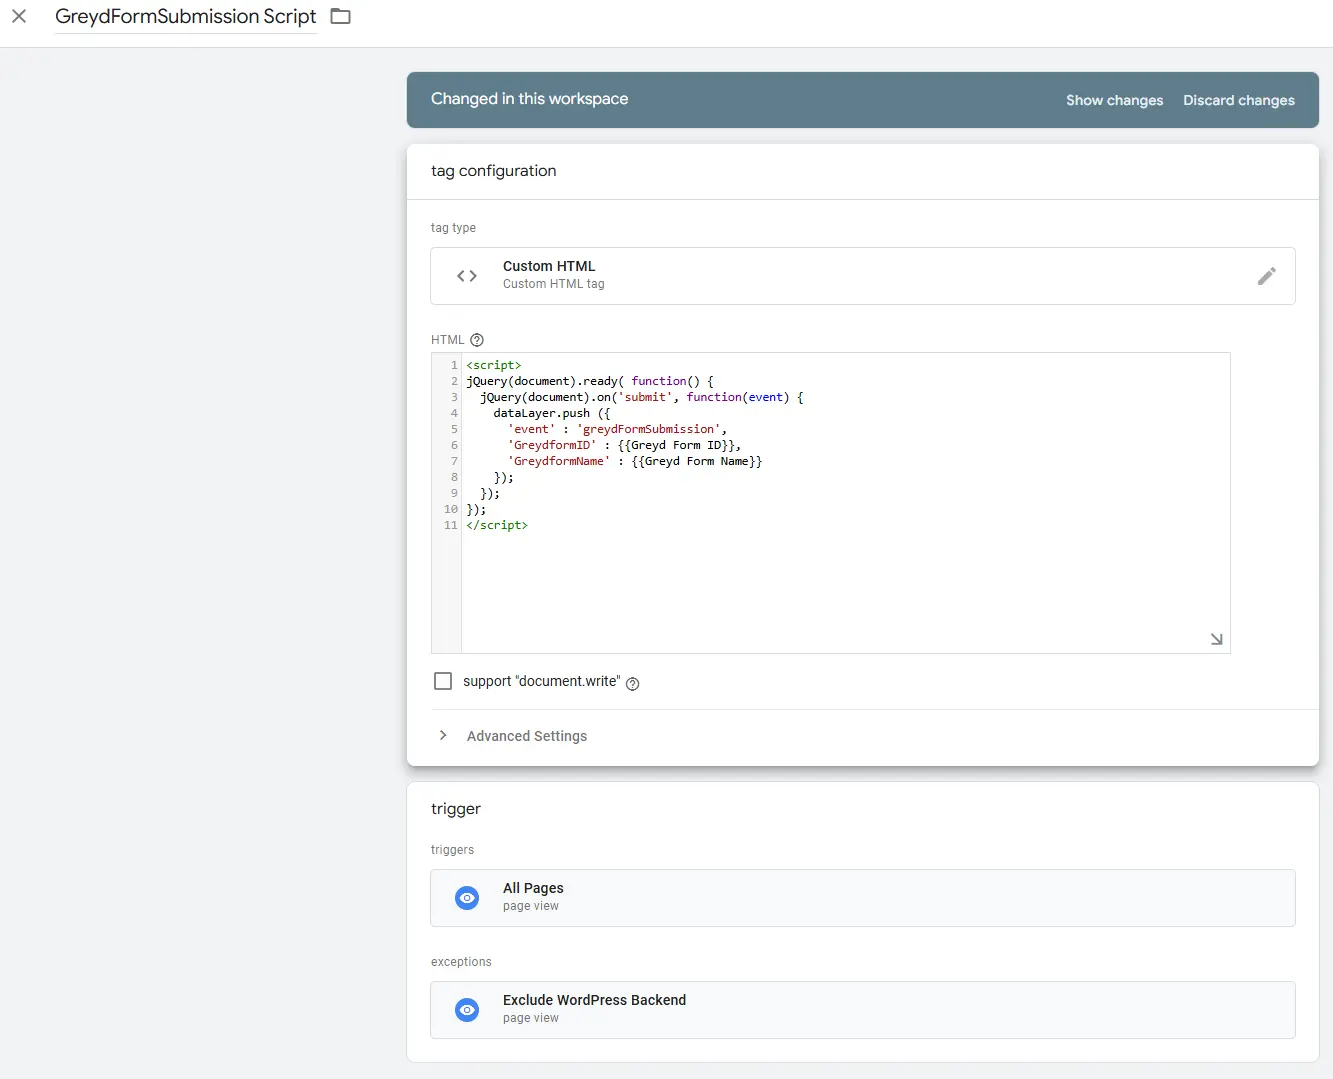This screenshot has height=1079, width=1333.
Task: Click the pencil edit icon for tag type
Action: 1266,276
